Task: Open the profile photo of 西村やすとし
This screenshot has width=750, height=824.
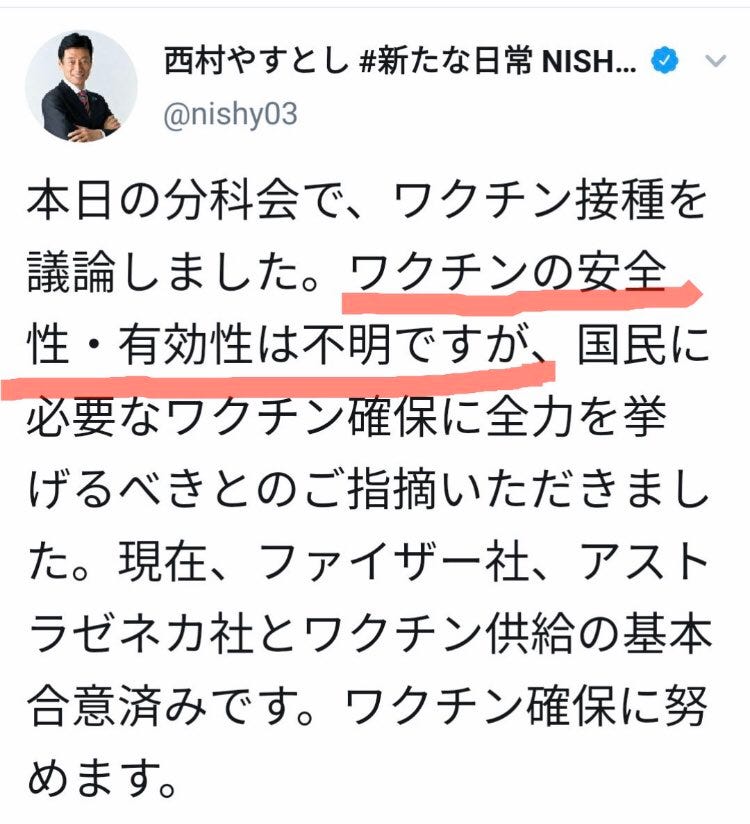Action: (x=81, y=86)
